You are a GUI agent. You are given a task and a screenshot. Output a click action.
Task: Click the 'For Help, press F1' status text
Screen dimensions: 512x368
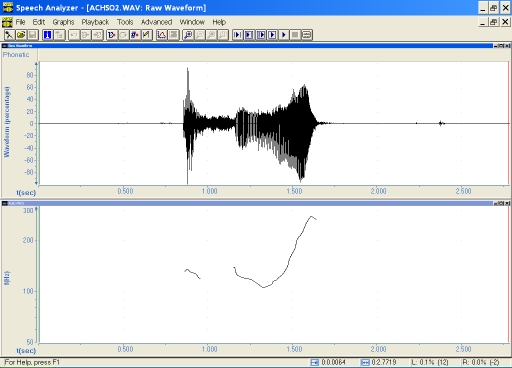click(32, 362)
